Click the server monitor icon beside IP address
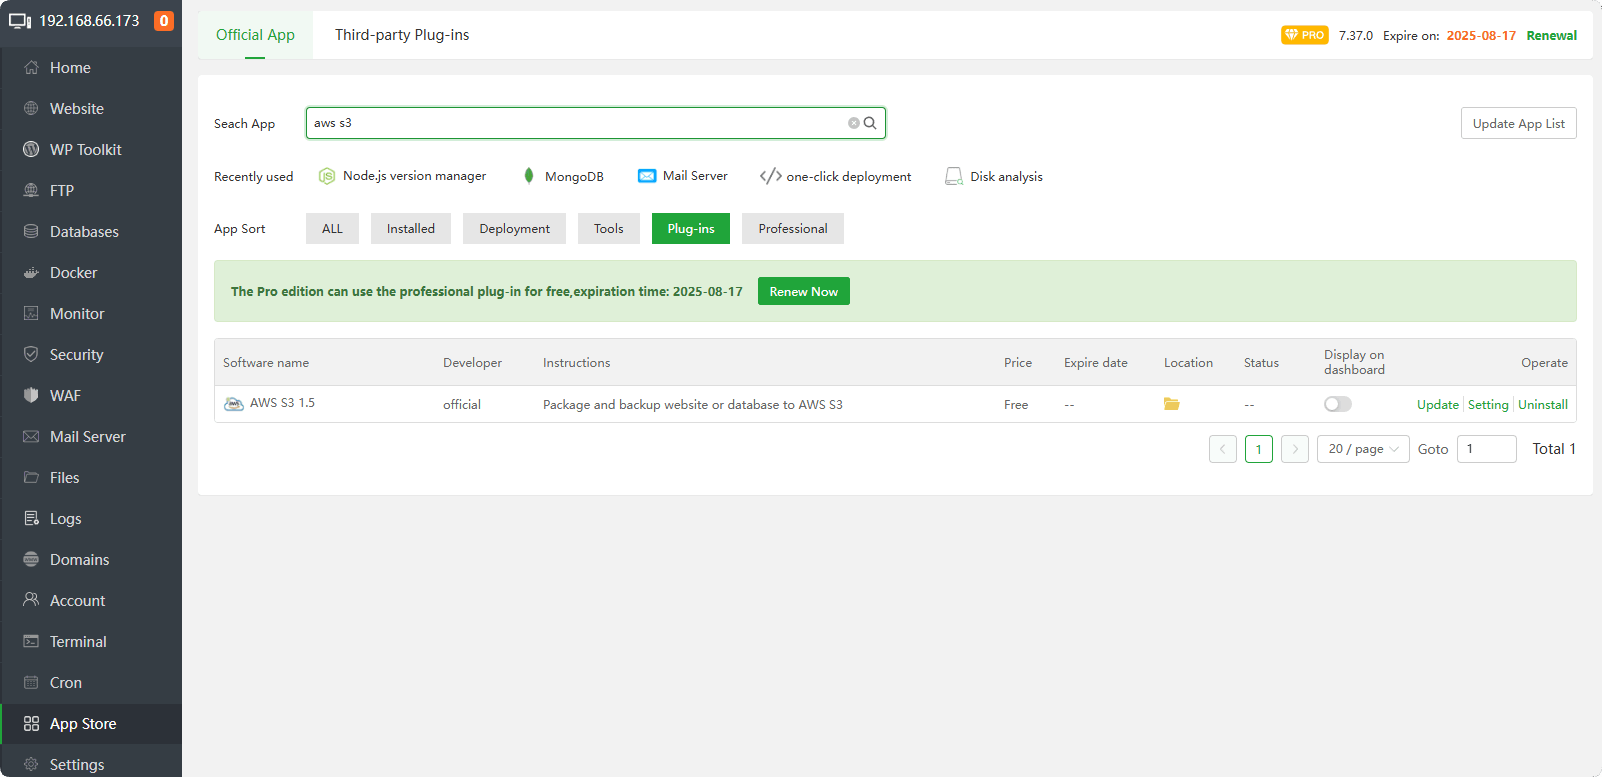Screen dimensions: 1602x777 pos(20,21)
